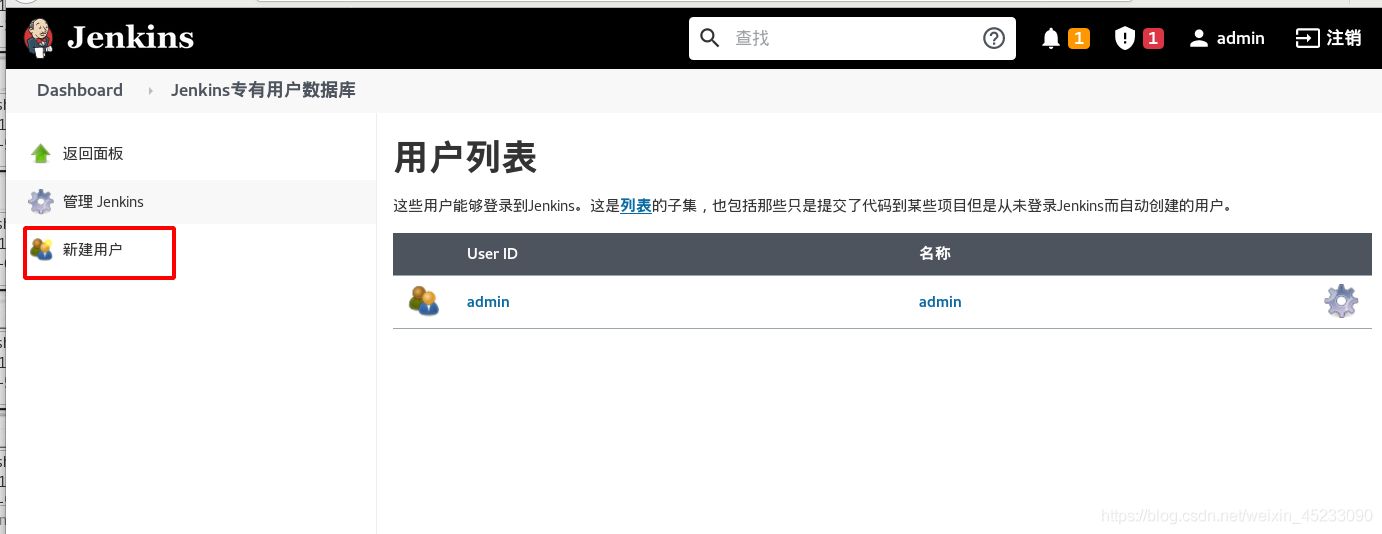
Task: Click the red security warning count badge
Action: click(x=1153, y=38)
